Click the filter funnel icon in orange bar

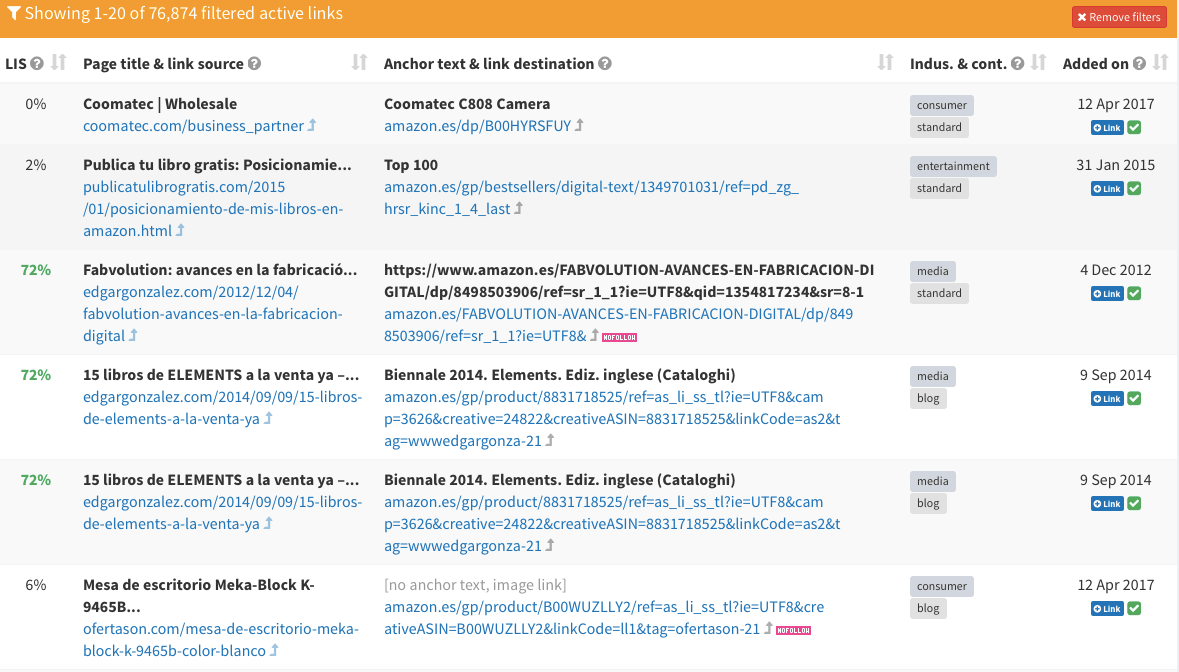(14, 14)
